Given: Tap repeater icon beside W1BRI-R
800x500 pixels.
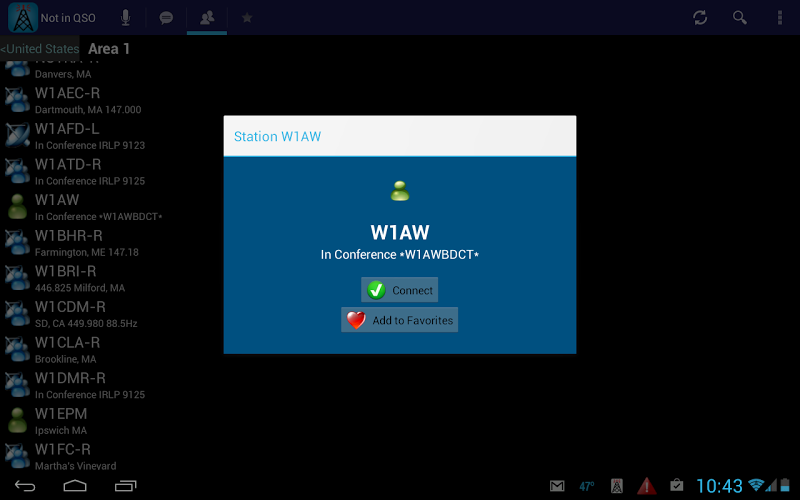Looking at the screenshot, I should point(17,278).
